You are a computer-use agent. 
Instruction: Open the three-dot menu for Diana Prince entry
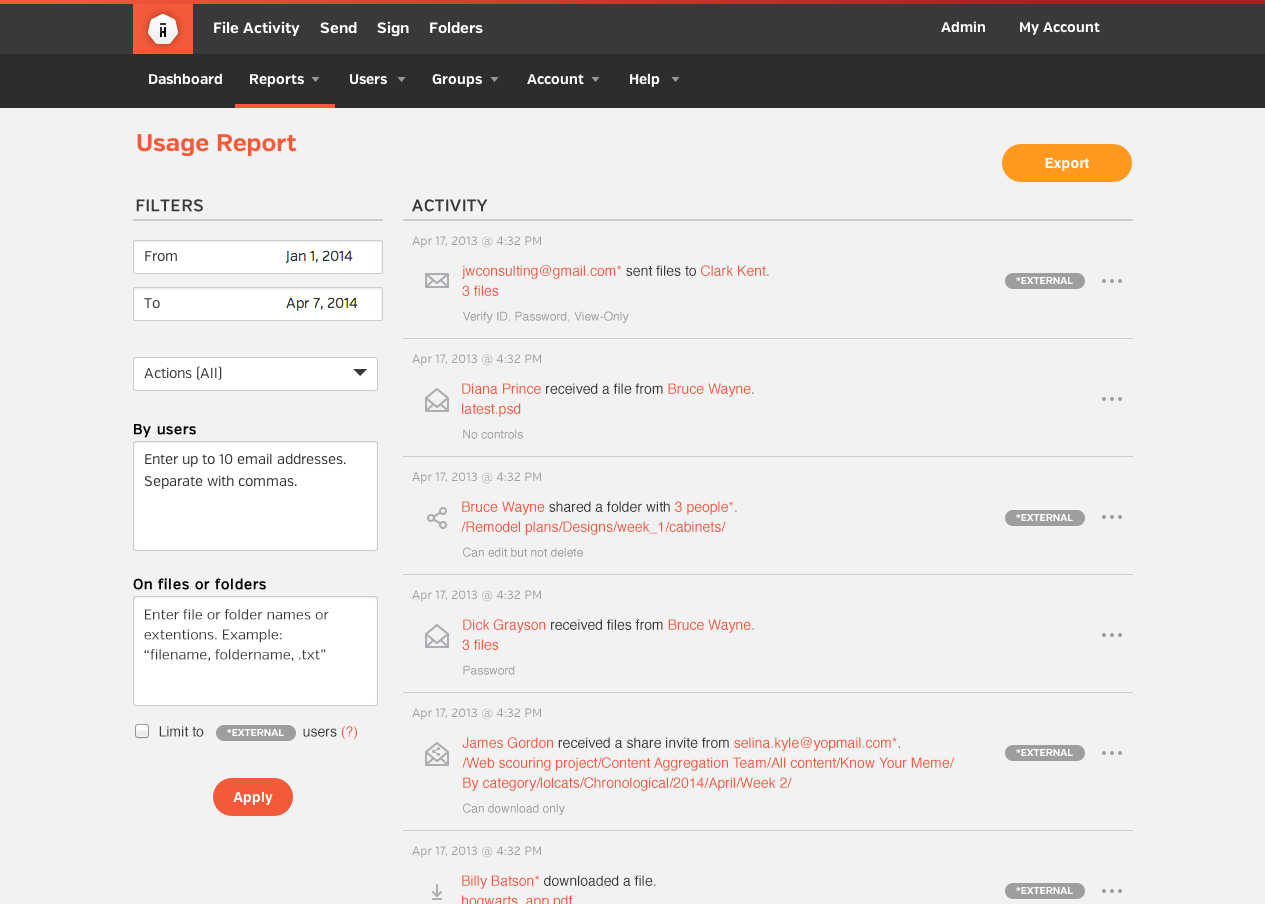click(1111, 399)
